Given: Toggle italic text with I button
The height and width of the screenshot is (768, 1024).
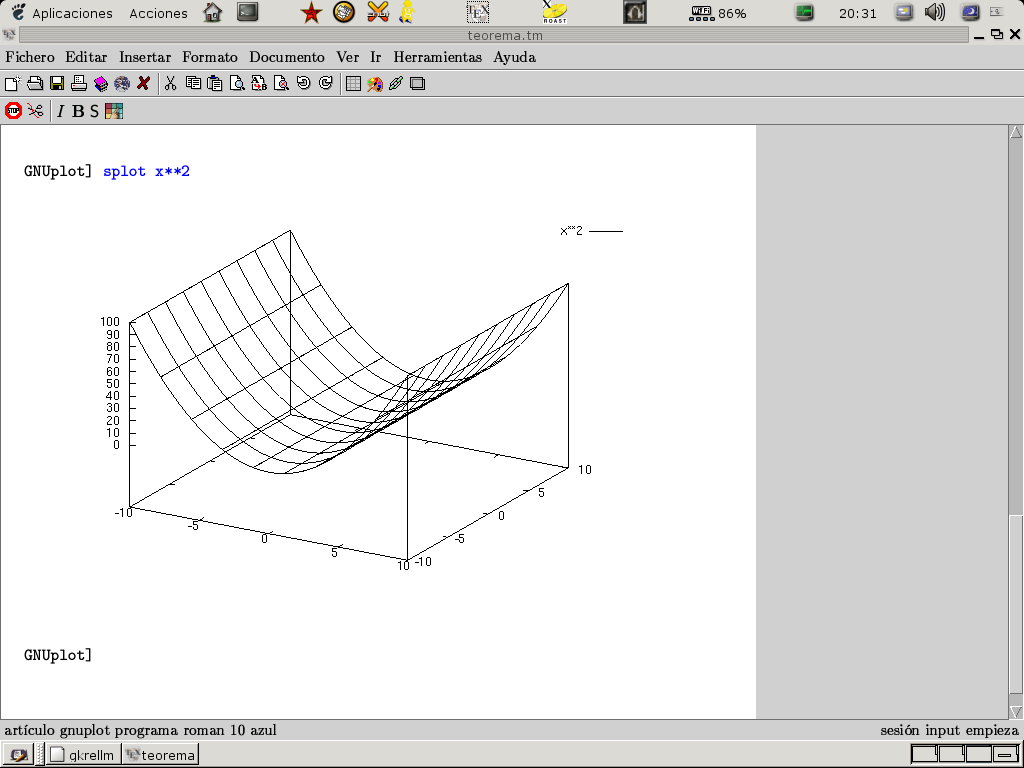Looking at the screenshot, I should (x=60, y=111).
